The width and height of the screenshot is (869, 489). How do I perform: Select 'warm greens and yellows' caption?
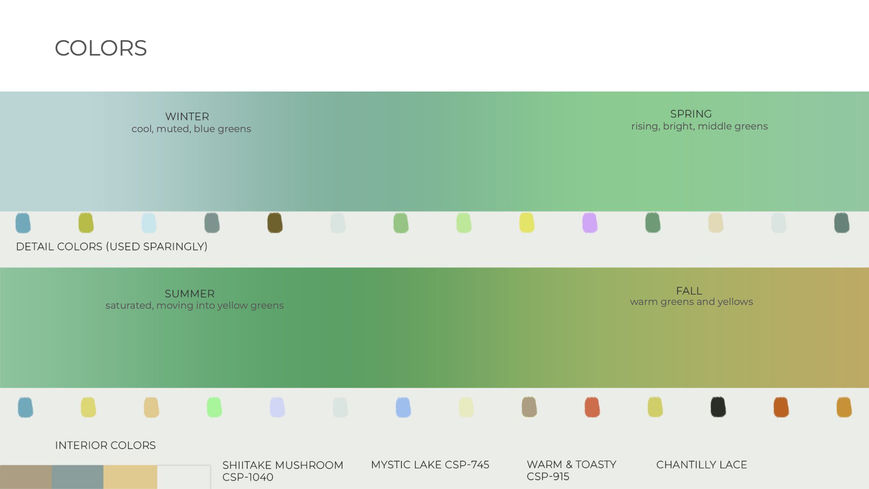(x=692, y=302)
